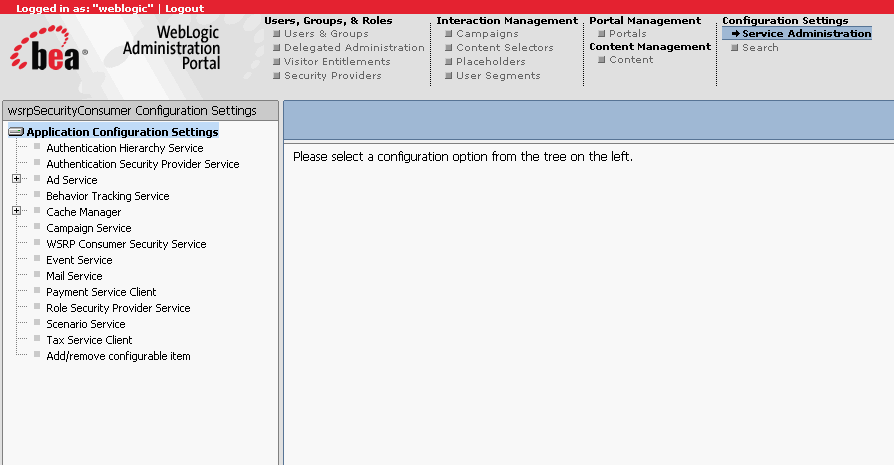Click the Portal Management heading
Screen dimensions: 894x465
(x=645, y=21)
